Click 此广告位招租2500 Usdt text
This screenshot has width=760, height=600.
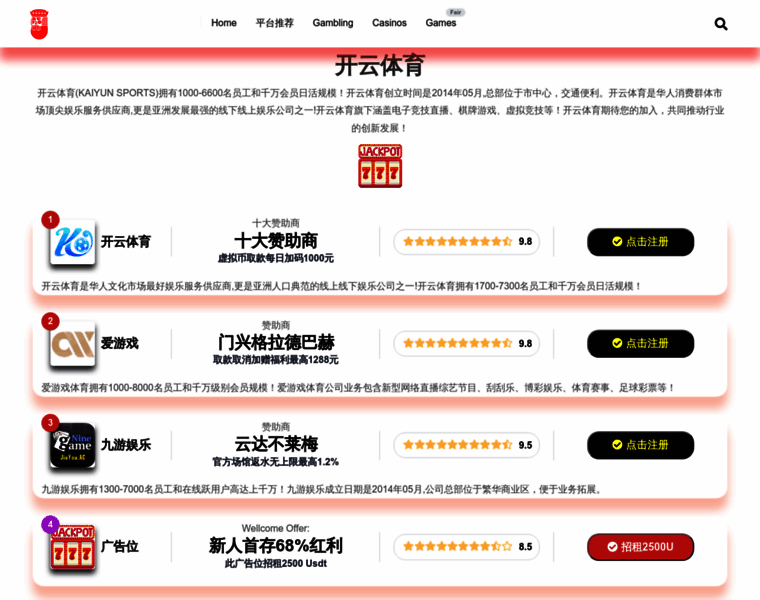coord(276,564)
